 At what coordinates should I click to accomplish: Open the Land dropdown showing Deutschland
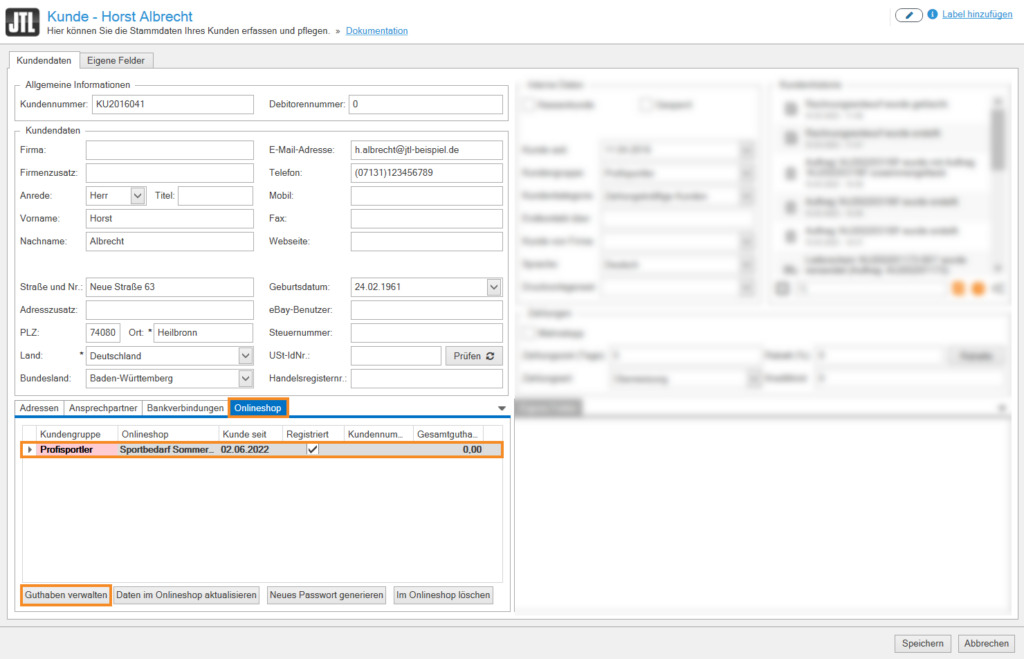(x=245, y=356)
